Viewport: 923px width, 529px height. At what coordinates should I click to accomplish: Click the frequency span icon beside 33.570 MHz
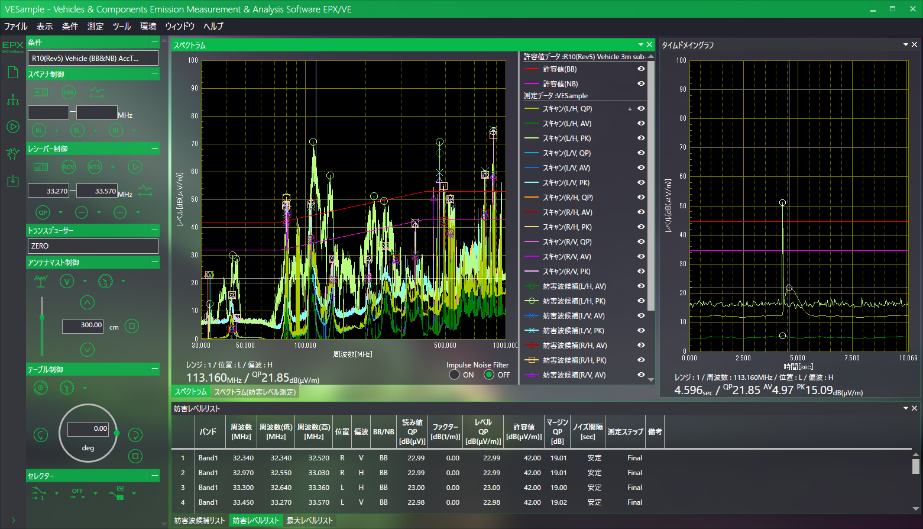pyautogui.click(x=145, y=191)
